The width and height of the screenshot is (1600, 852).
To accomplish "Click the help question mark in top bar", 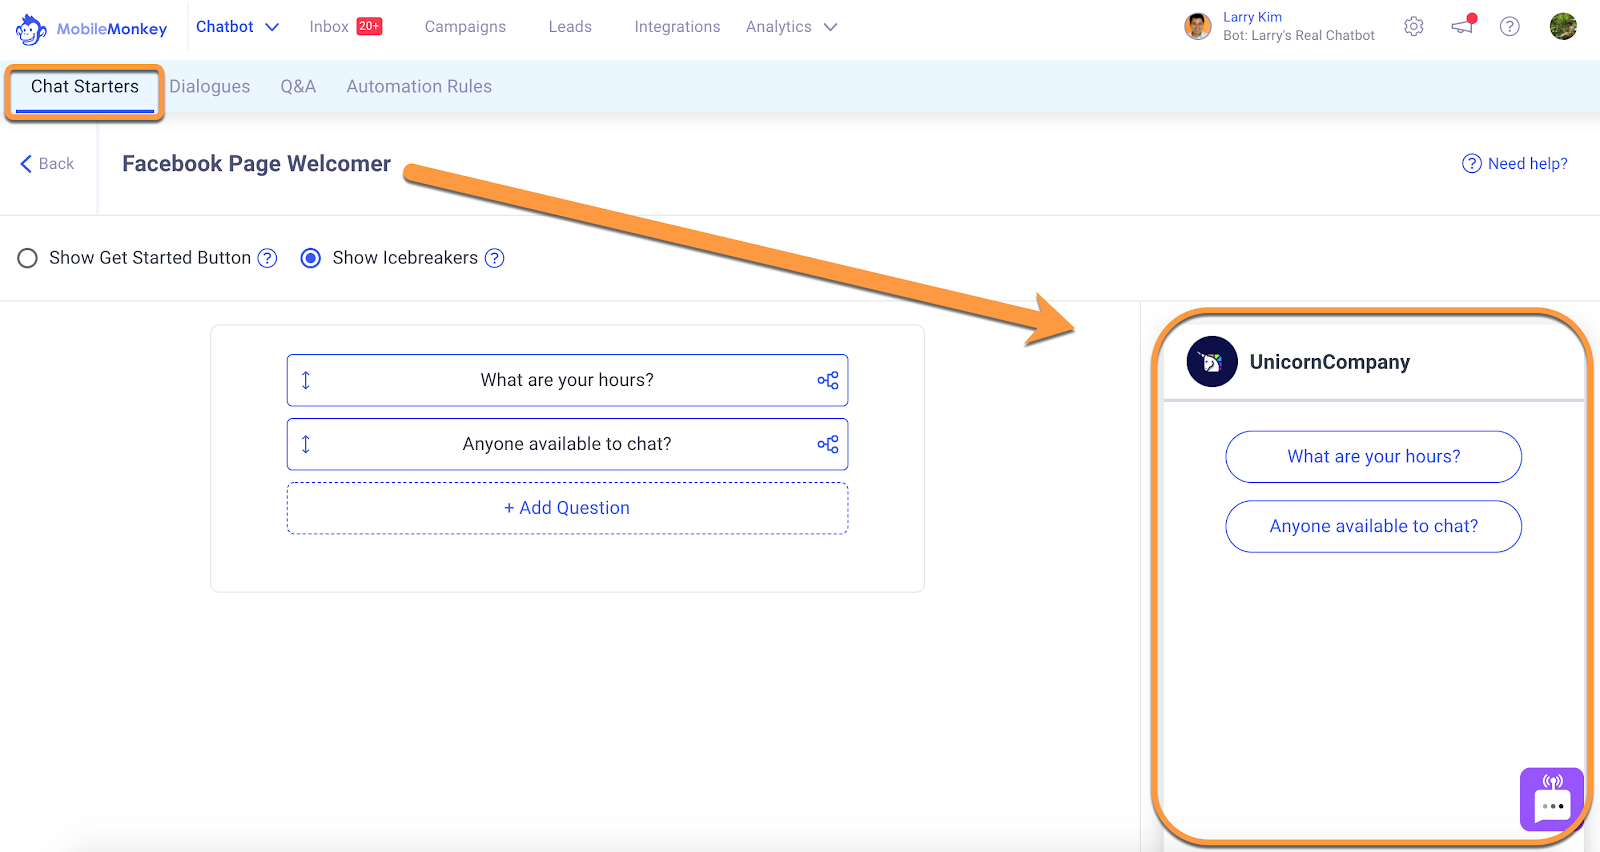I will click(1510, 27).
